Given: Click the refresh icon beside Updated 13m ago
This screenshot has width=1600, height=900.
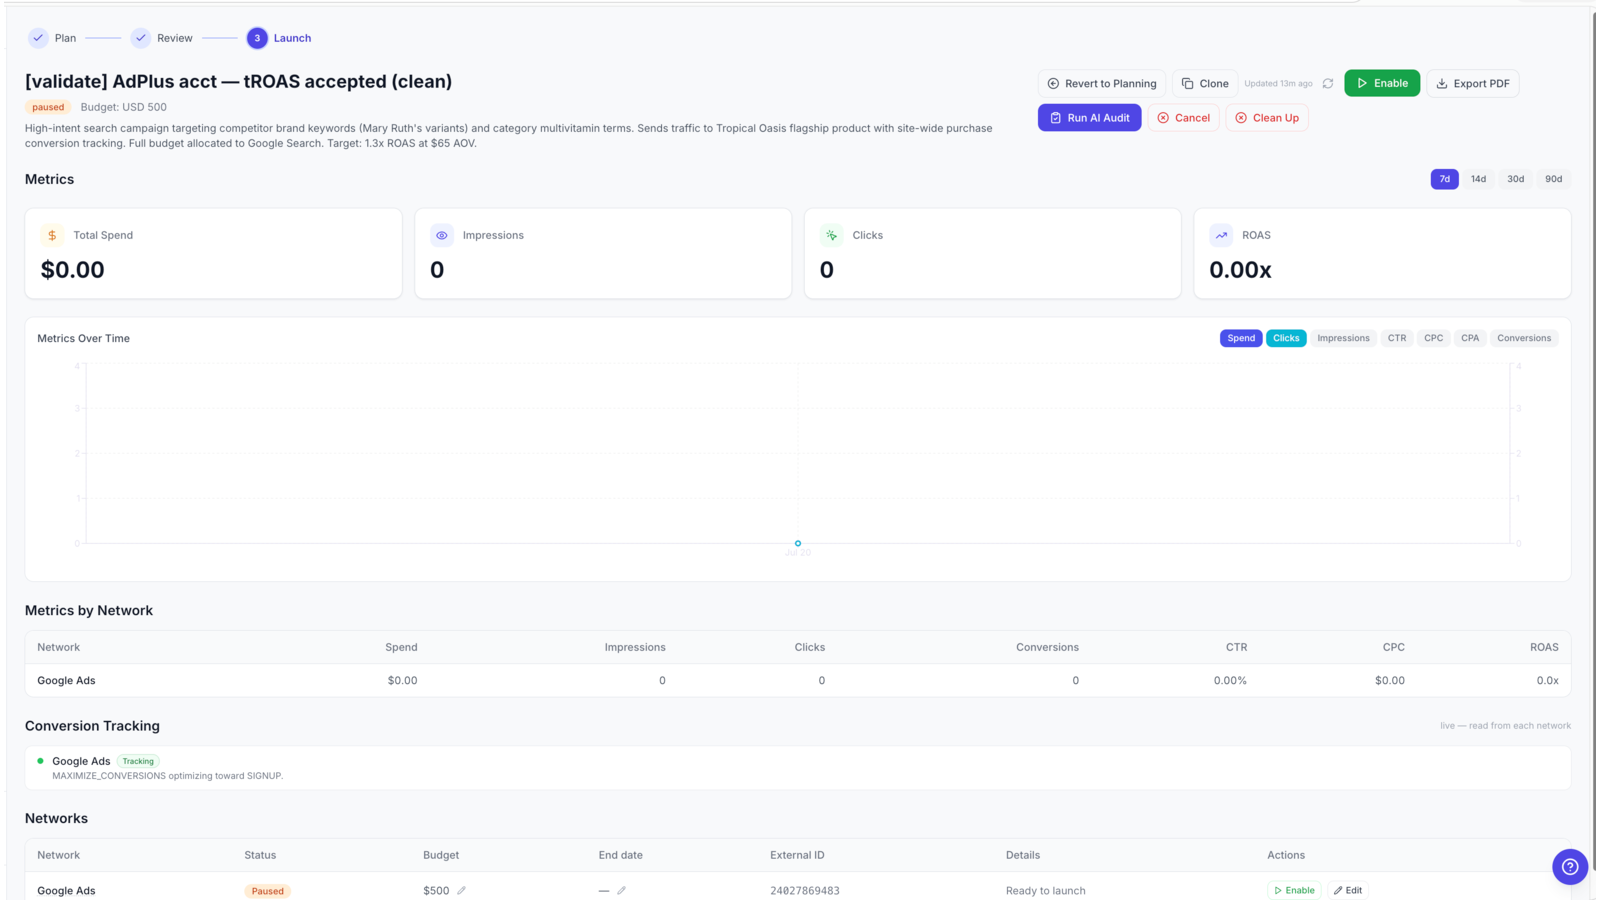Looking at the screenshot, I should pos(1328,84).
